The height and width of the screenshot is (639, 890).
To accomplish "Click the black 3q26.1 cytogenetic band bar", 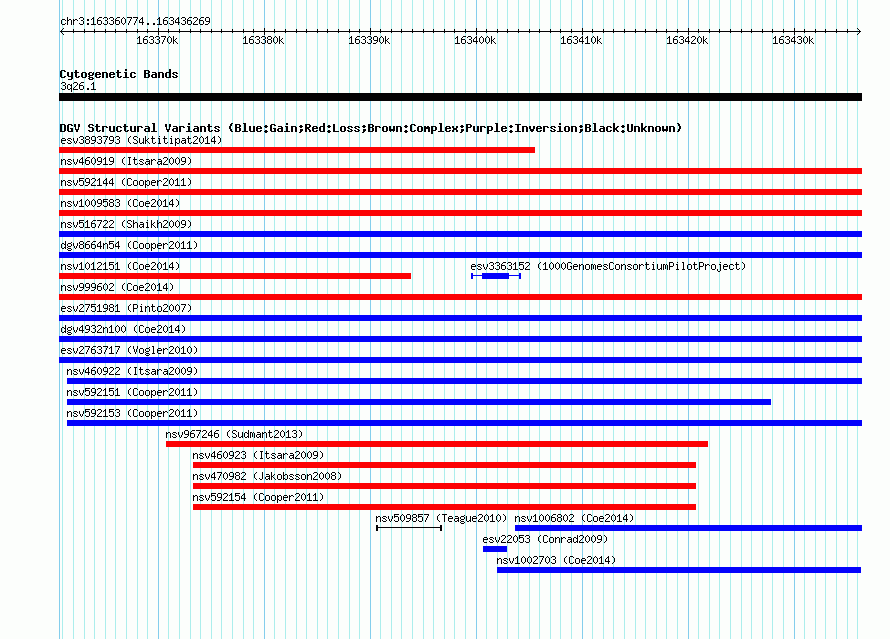I will (460, 97).
